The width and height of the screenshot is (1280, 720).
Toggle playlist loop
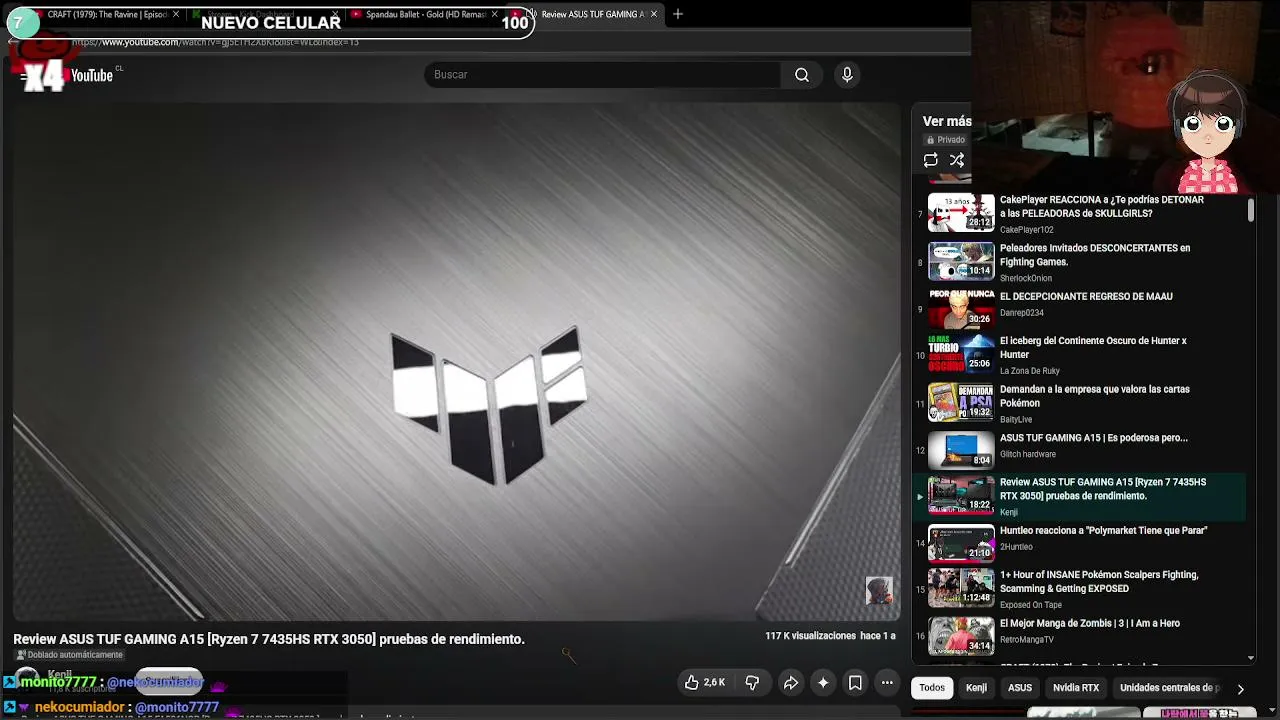(x=931, y=160)
